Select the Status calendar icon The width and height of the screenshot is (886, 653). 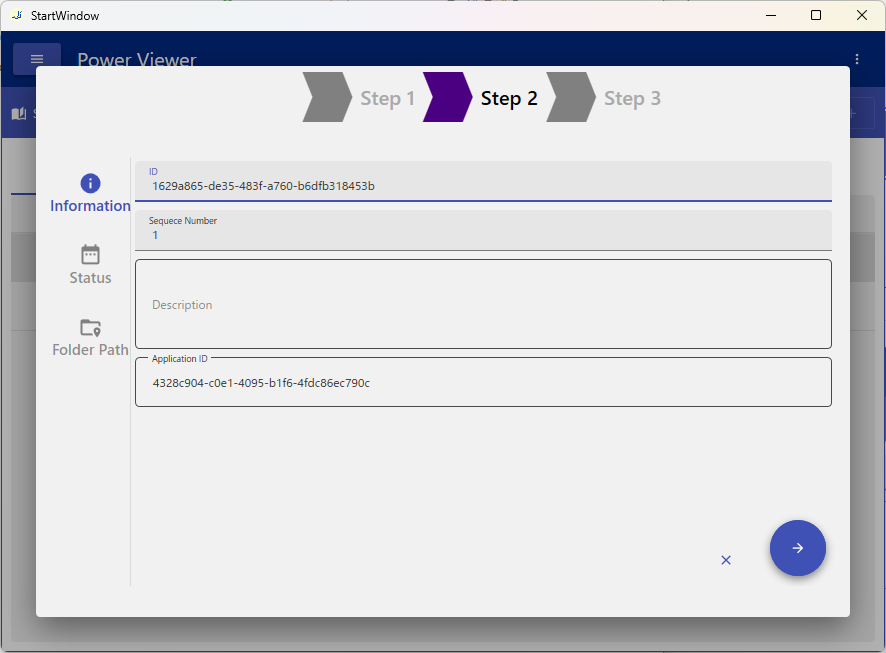click(x=90, y=255)
